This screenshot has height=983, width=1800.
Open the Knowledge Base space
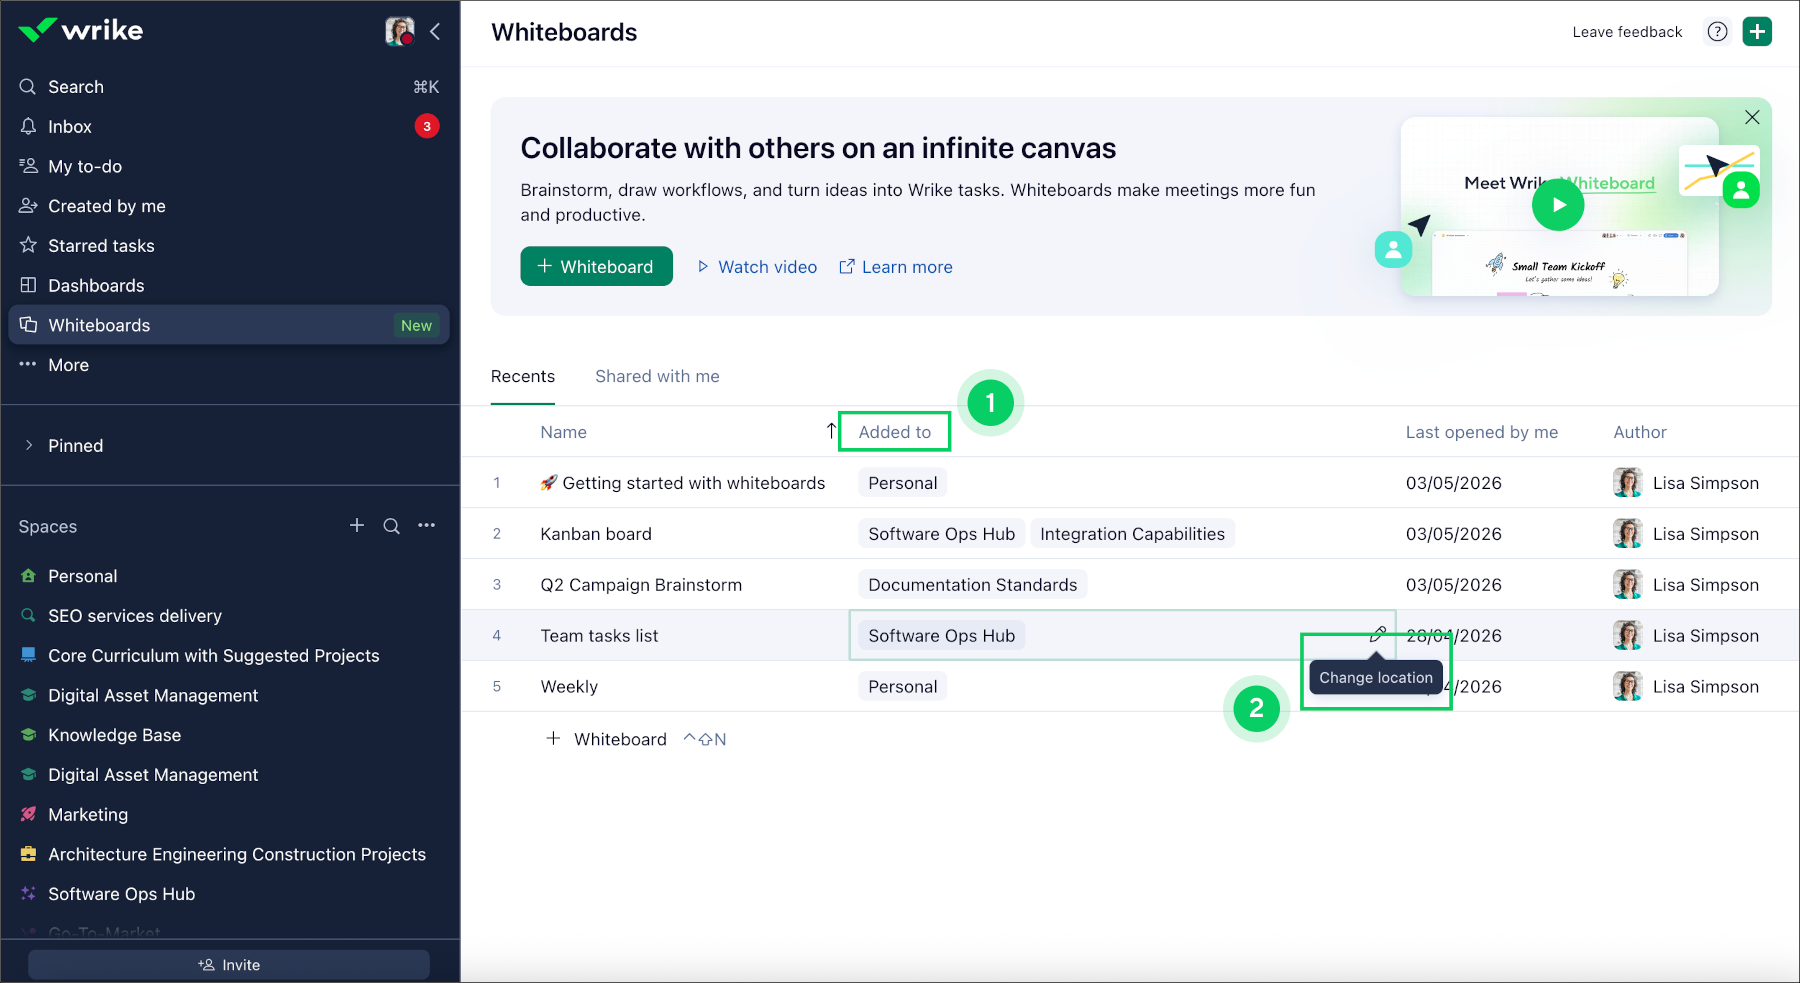229,735
